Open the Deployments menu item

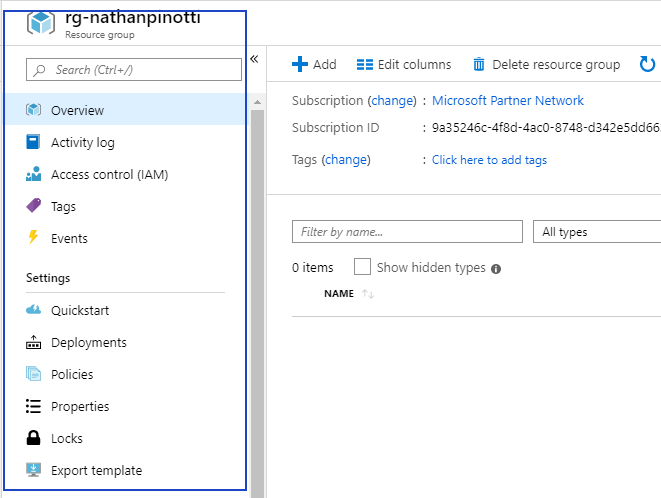click(125, 342)
